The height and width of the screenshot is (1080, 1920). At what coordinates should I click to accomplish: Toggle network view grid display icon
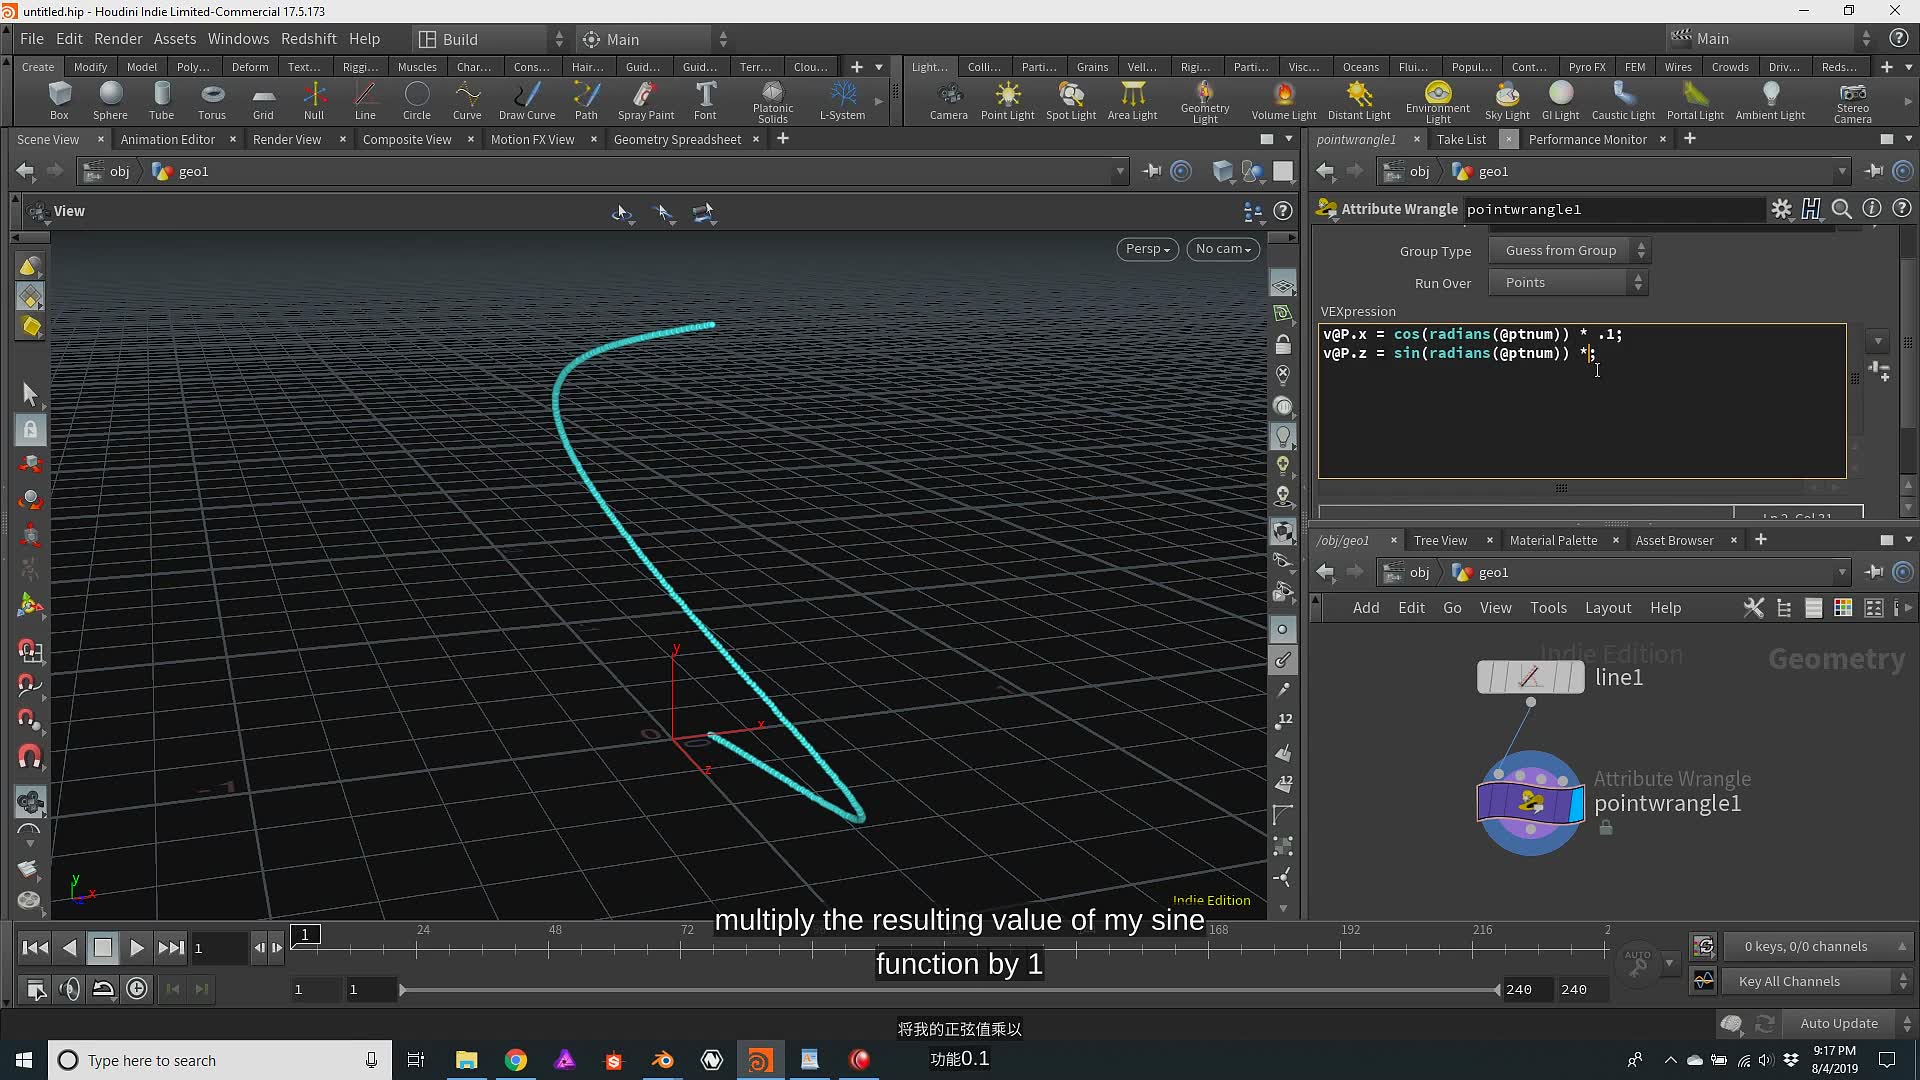pyautogui.click(x=1842, y=608)
